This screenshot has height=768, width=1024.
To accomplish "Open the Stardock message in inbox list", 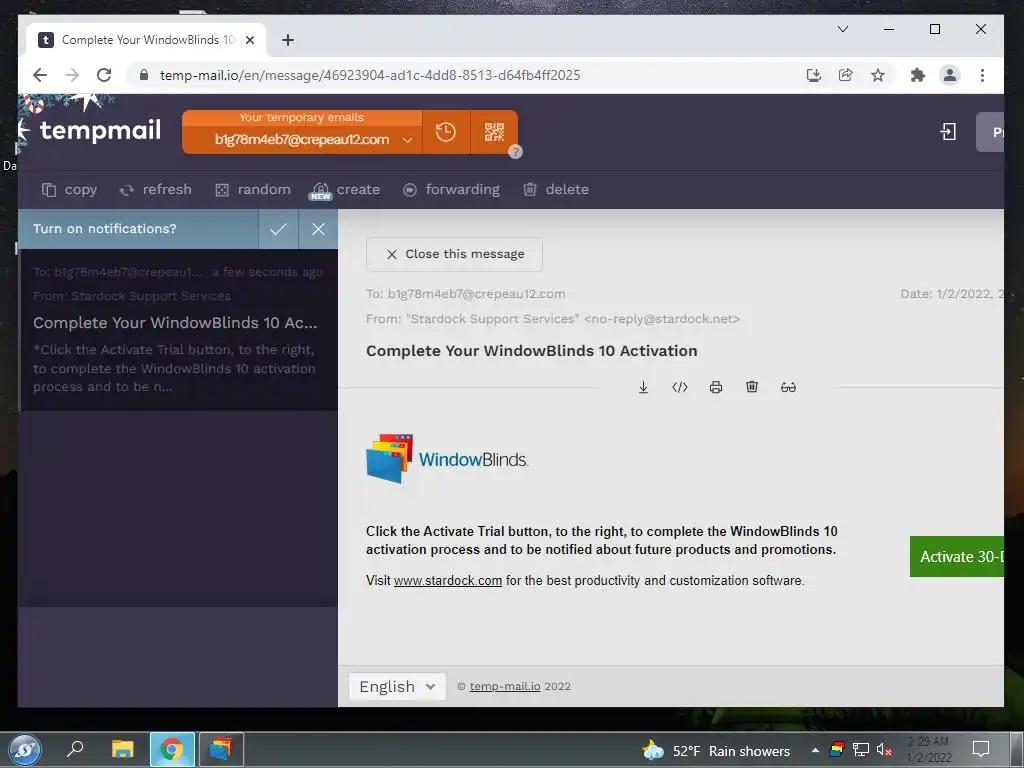I will [x=178, y=330].
